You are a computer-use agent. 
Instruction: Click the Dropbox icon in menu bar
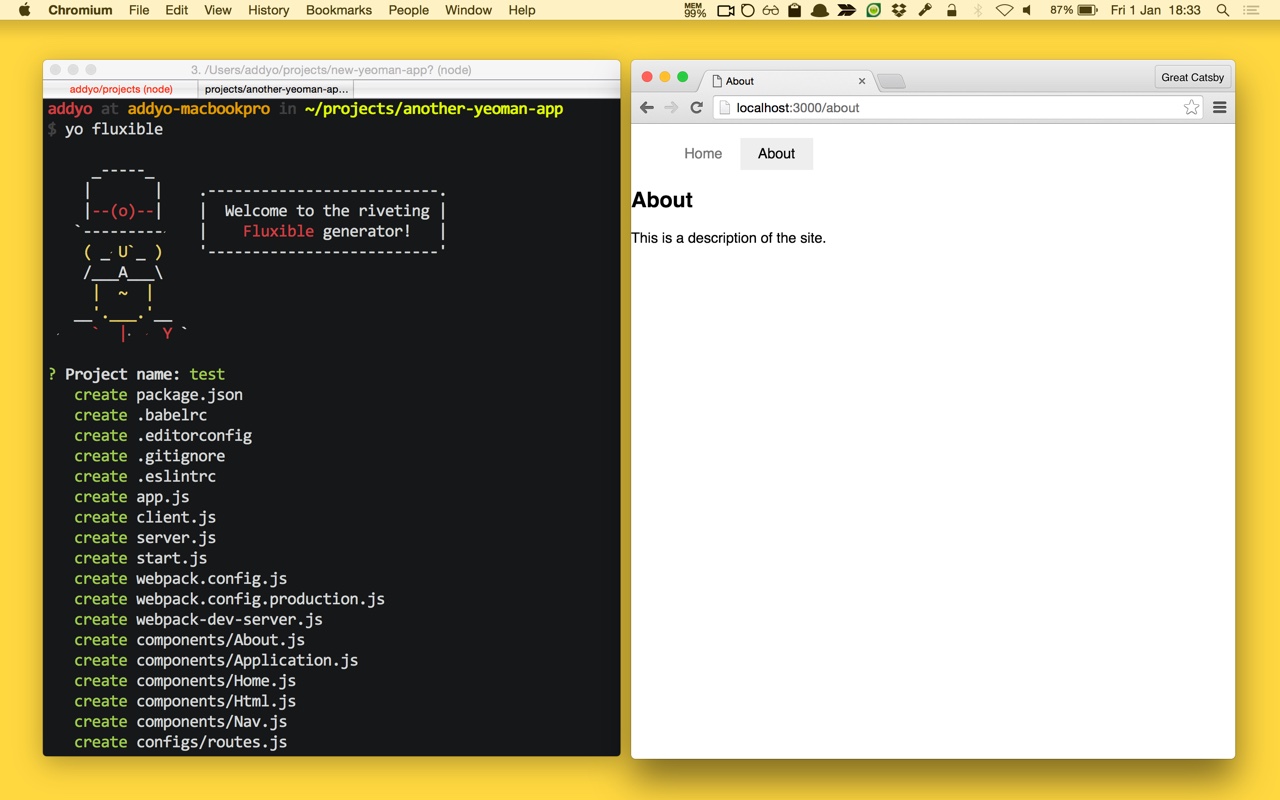899,10
